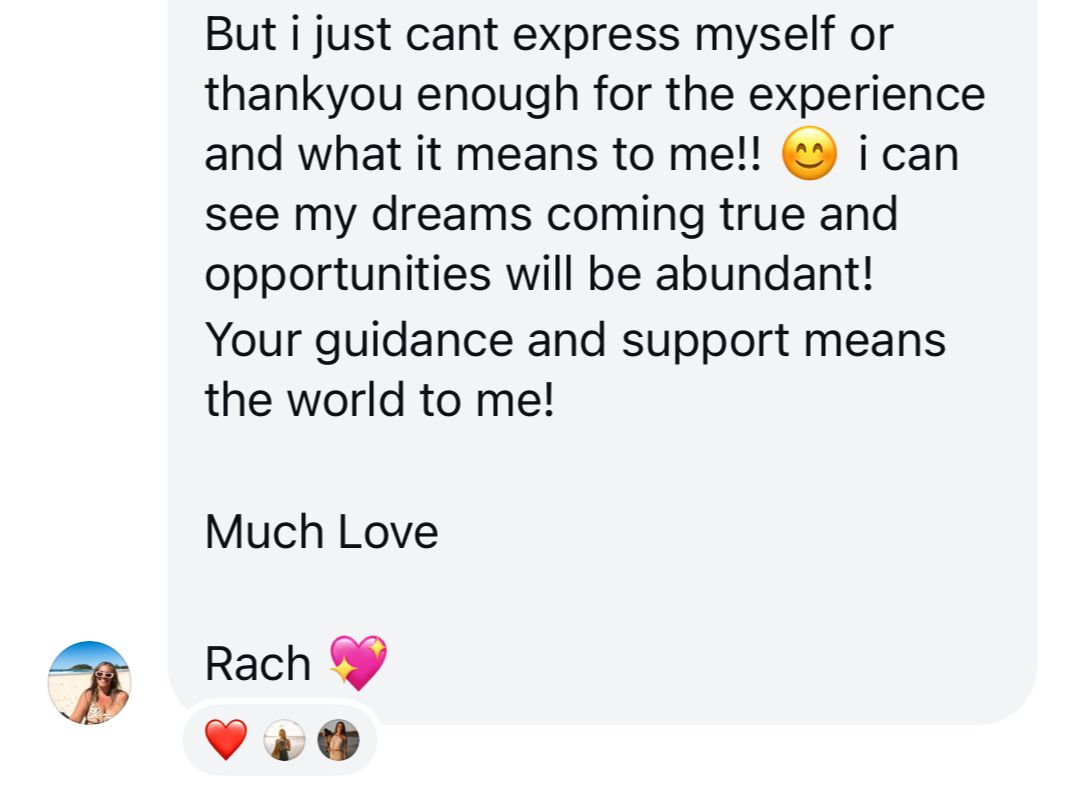Open the sender's beach profile picture
This screenshot has height=792, width=1081.
(89, 682)
